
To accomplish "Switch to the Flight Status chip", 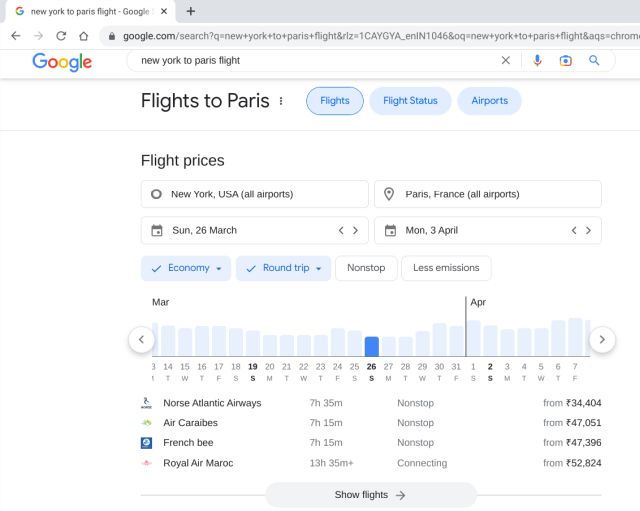I will 410,101.
